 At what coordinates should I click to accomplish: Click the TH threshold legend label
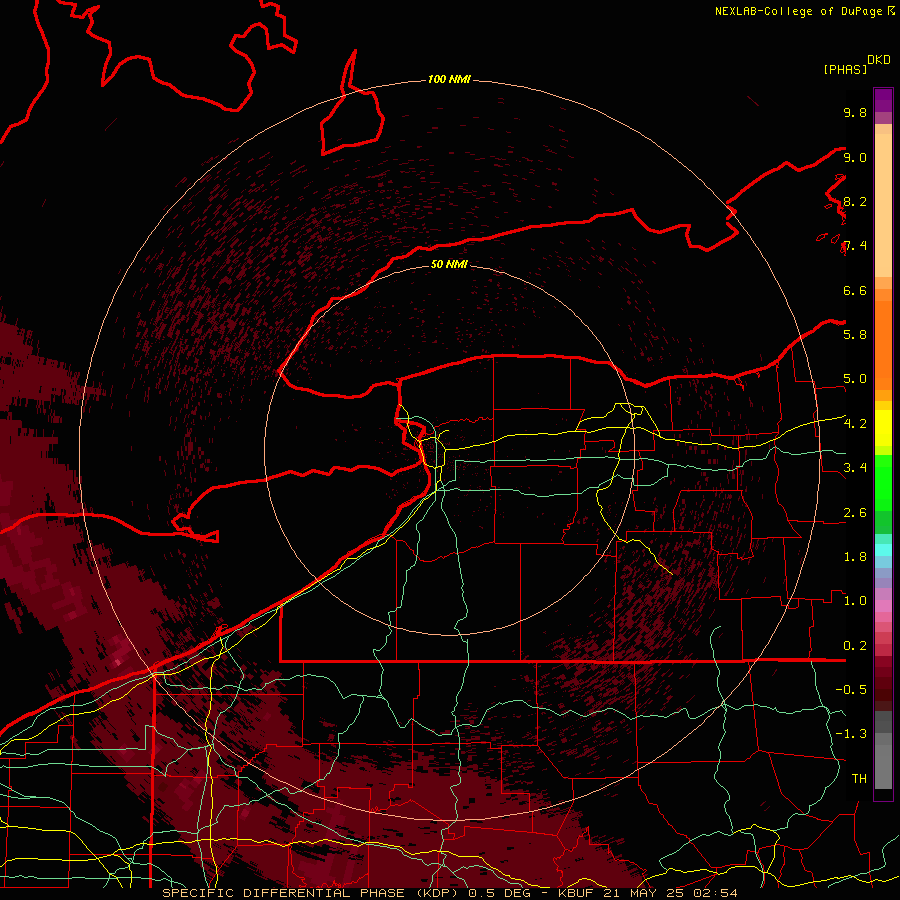point(859,778)
